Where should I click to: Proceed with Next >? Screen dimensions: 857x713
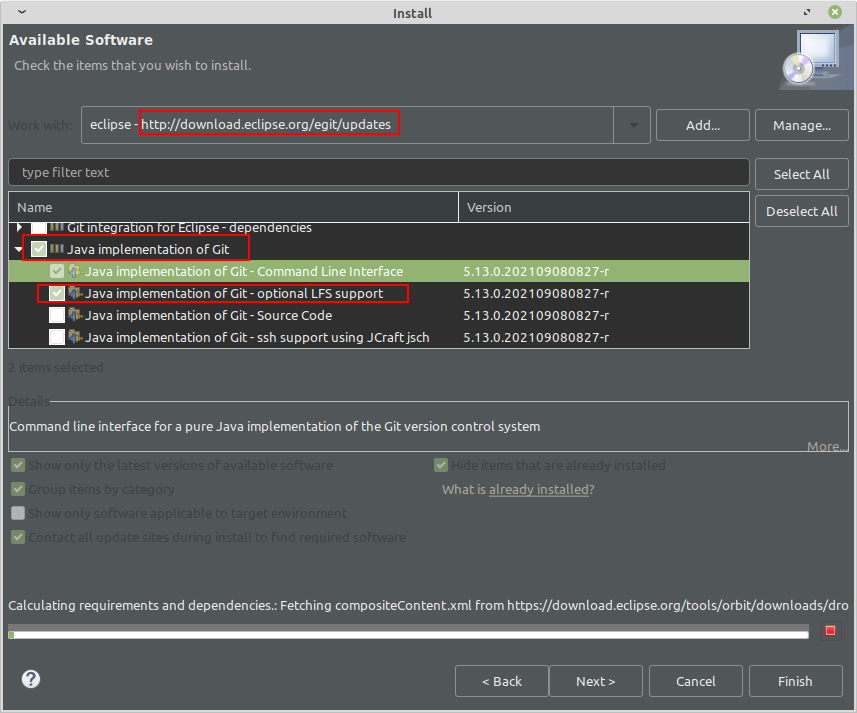595,681
